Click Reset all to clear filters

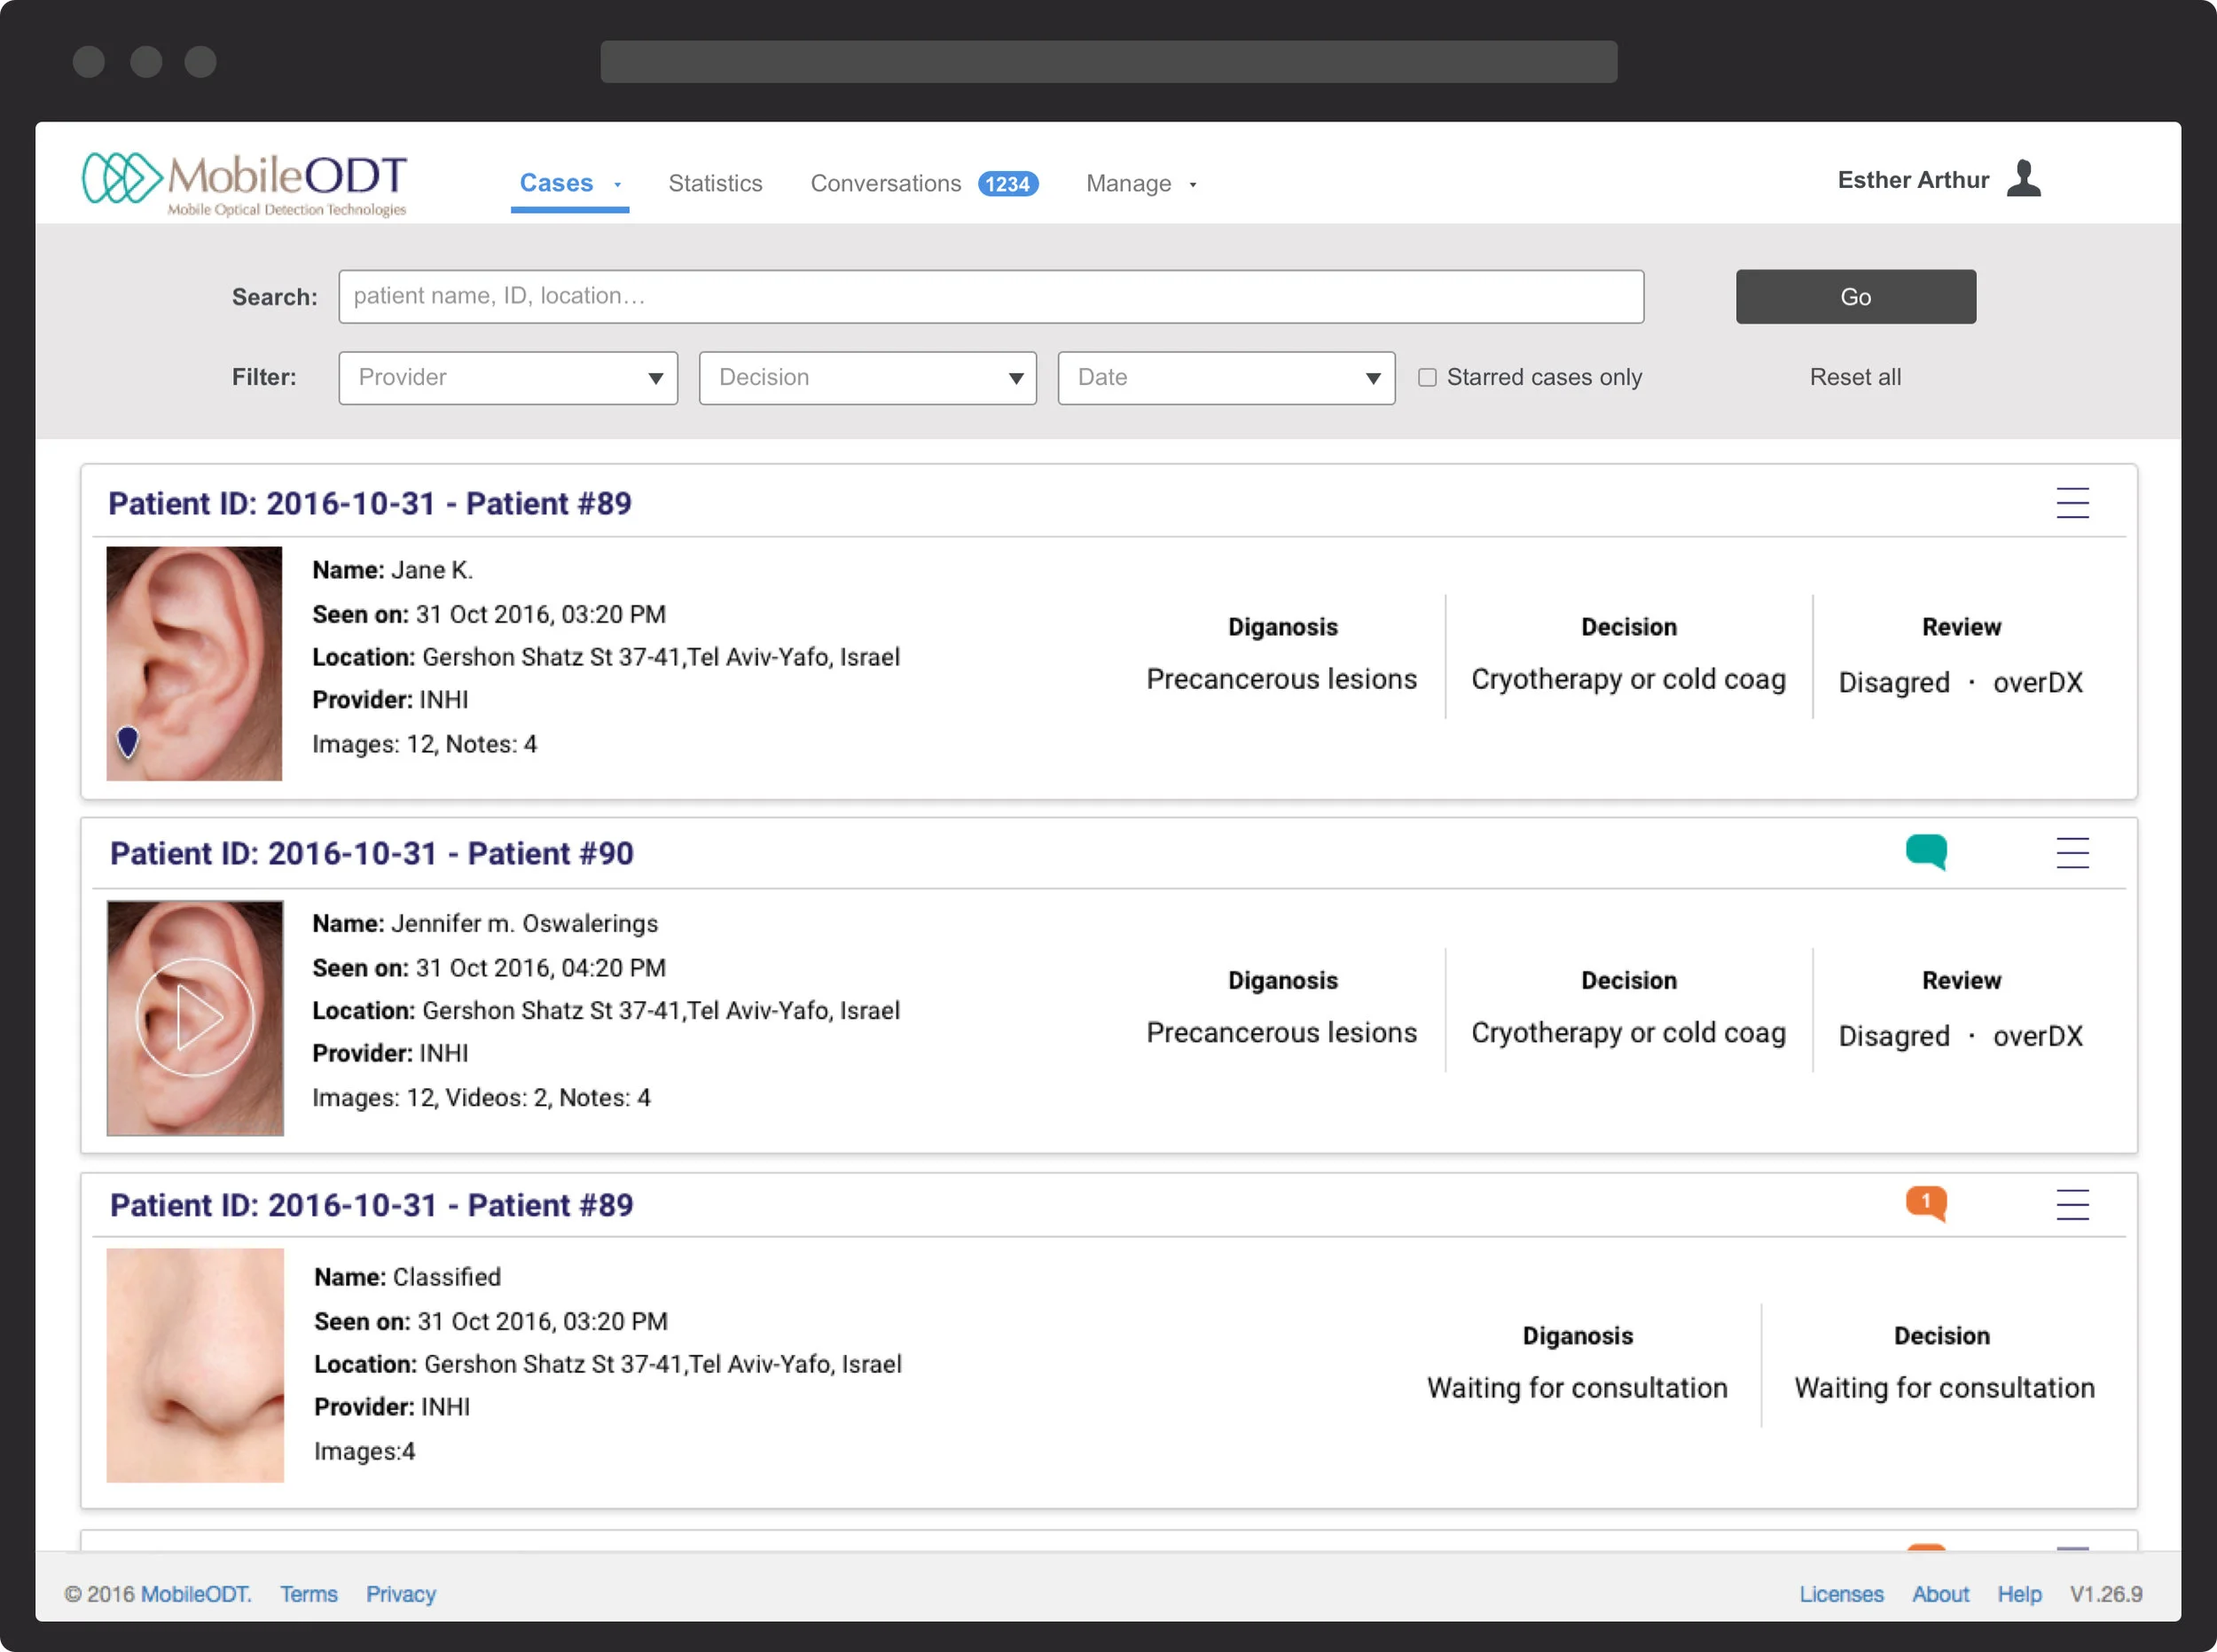coord(1854,377)
